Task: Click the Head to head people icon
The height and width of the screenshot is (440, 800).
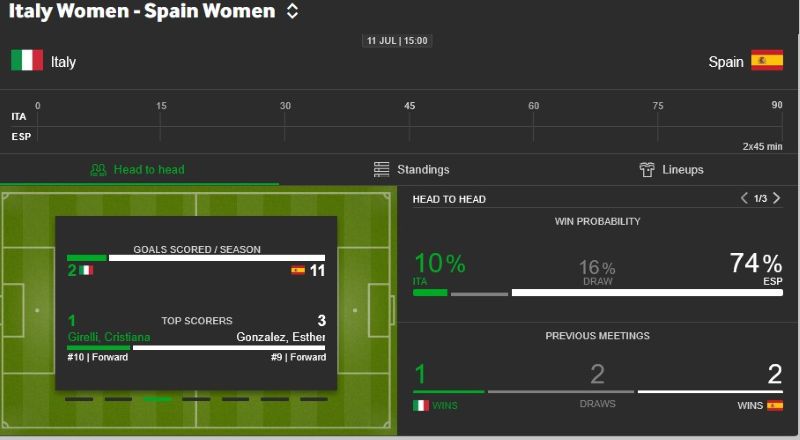Action: [98, 170]
